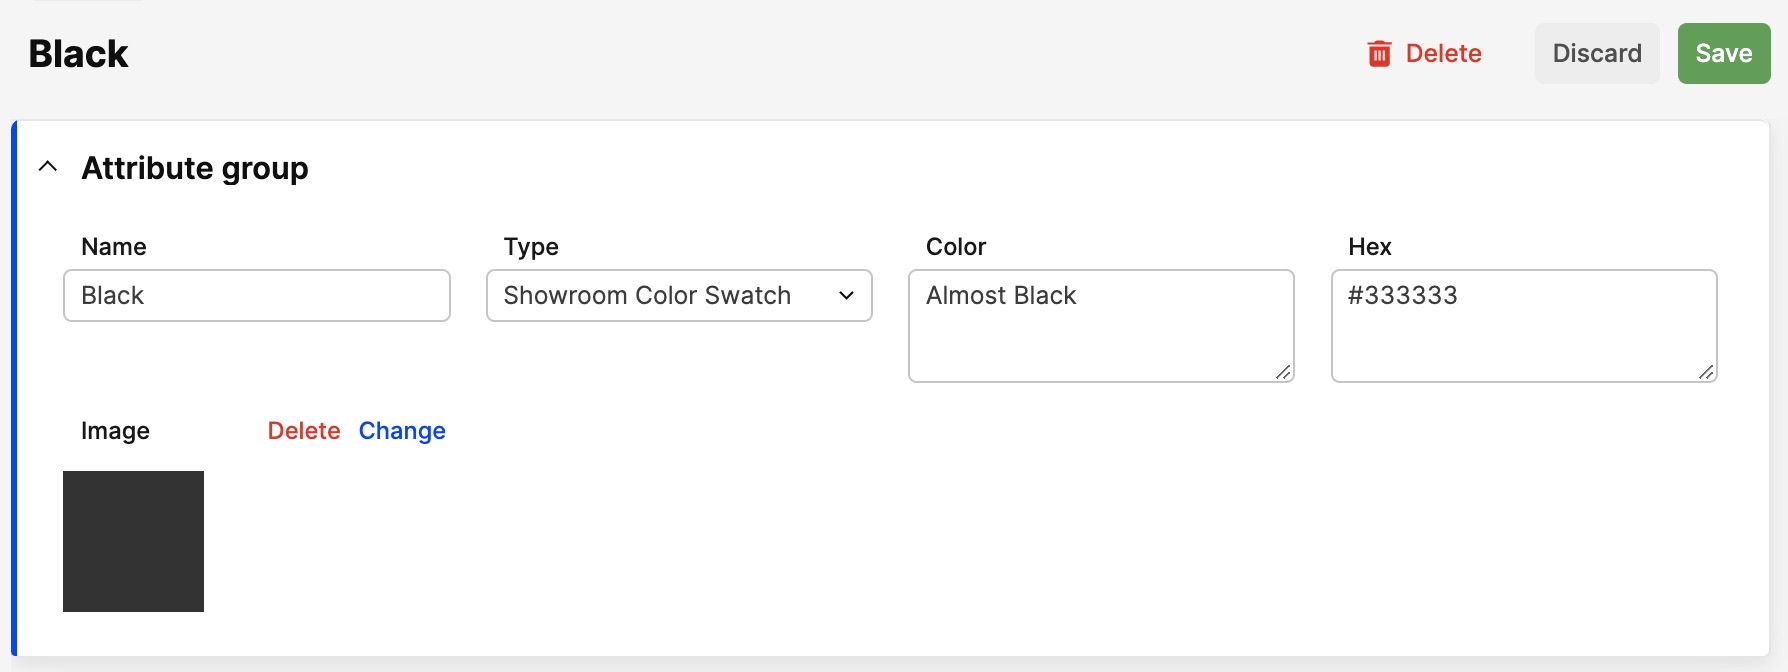Click the Image label text
Viewport: 1788px width, 672px height.
tap(115, 431)
